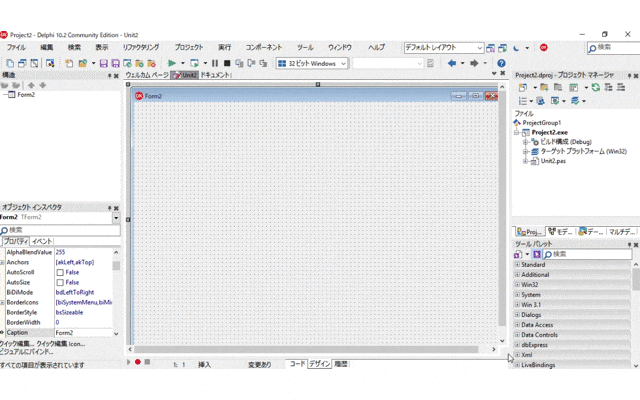This screenshot has width=640, height=400.
Task: Click the green Refresh icon in Project Manager
Action: (596, 87)
